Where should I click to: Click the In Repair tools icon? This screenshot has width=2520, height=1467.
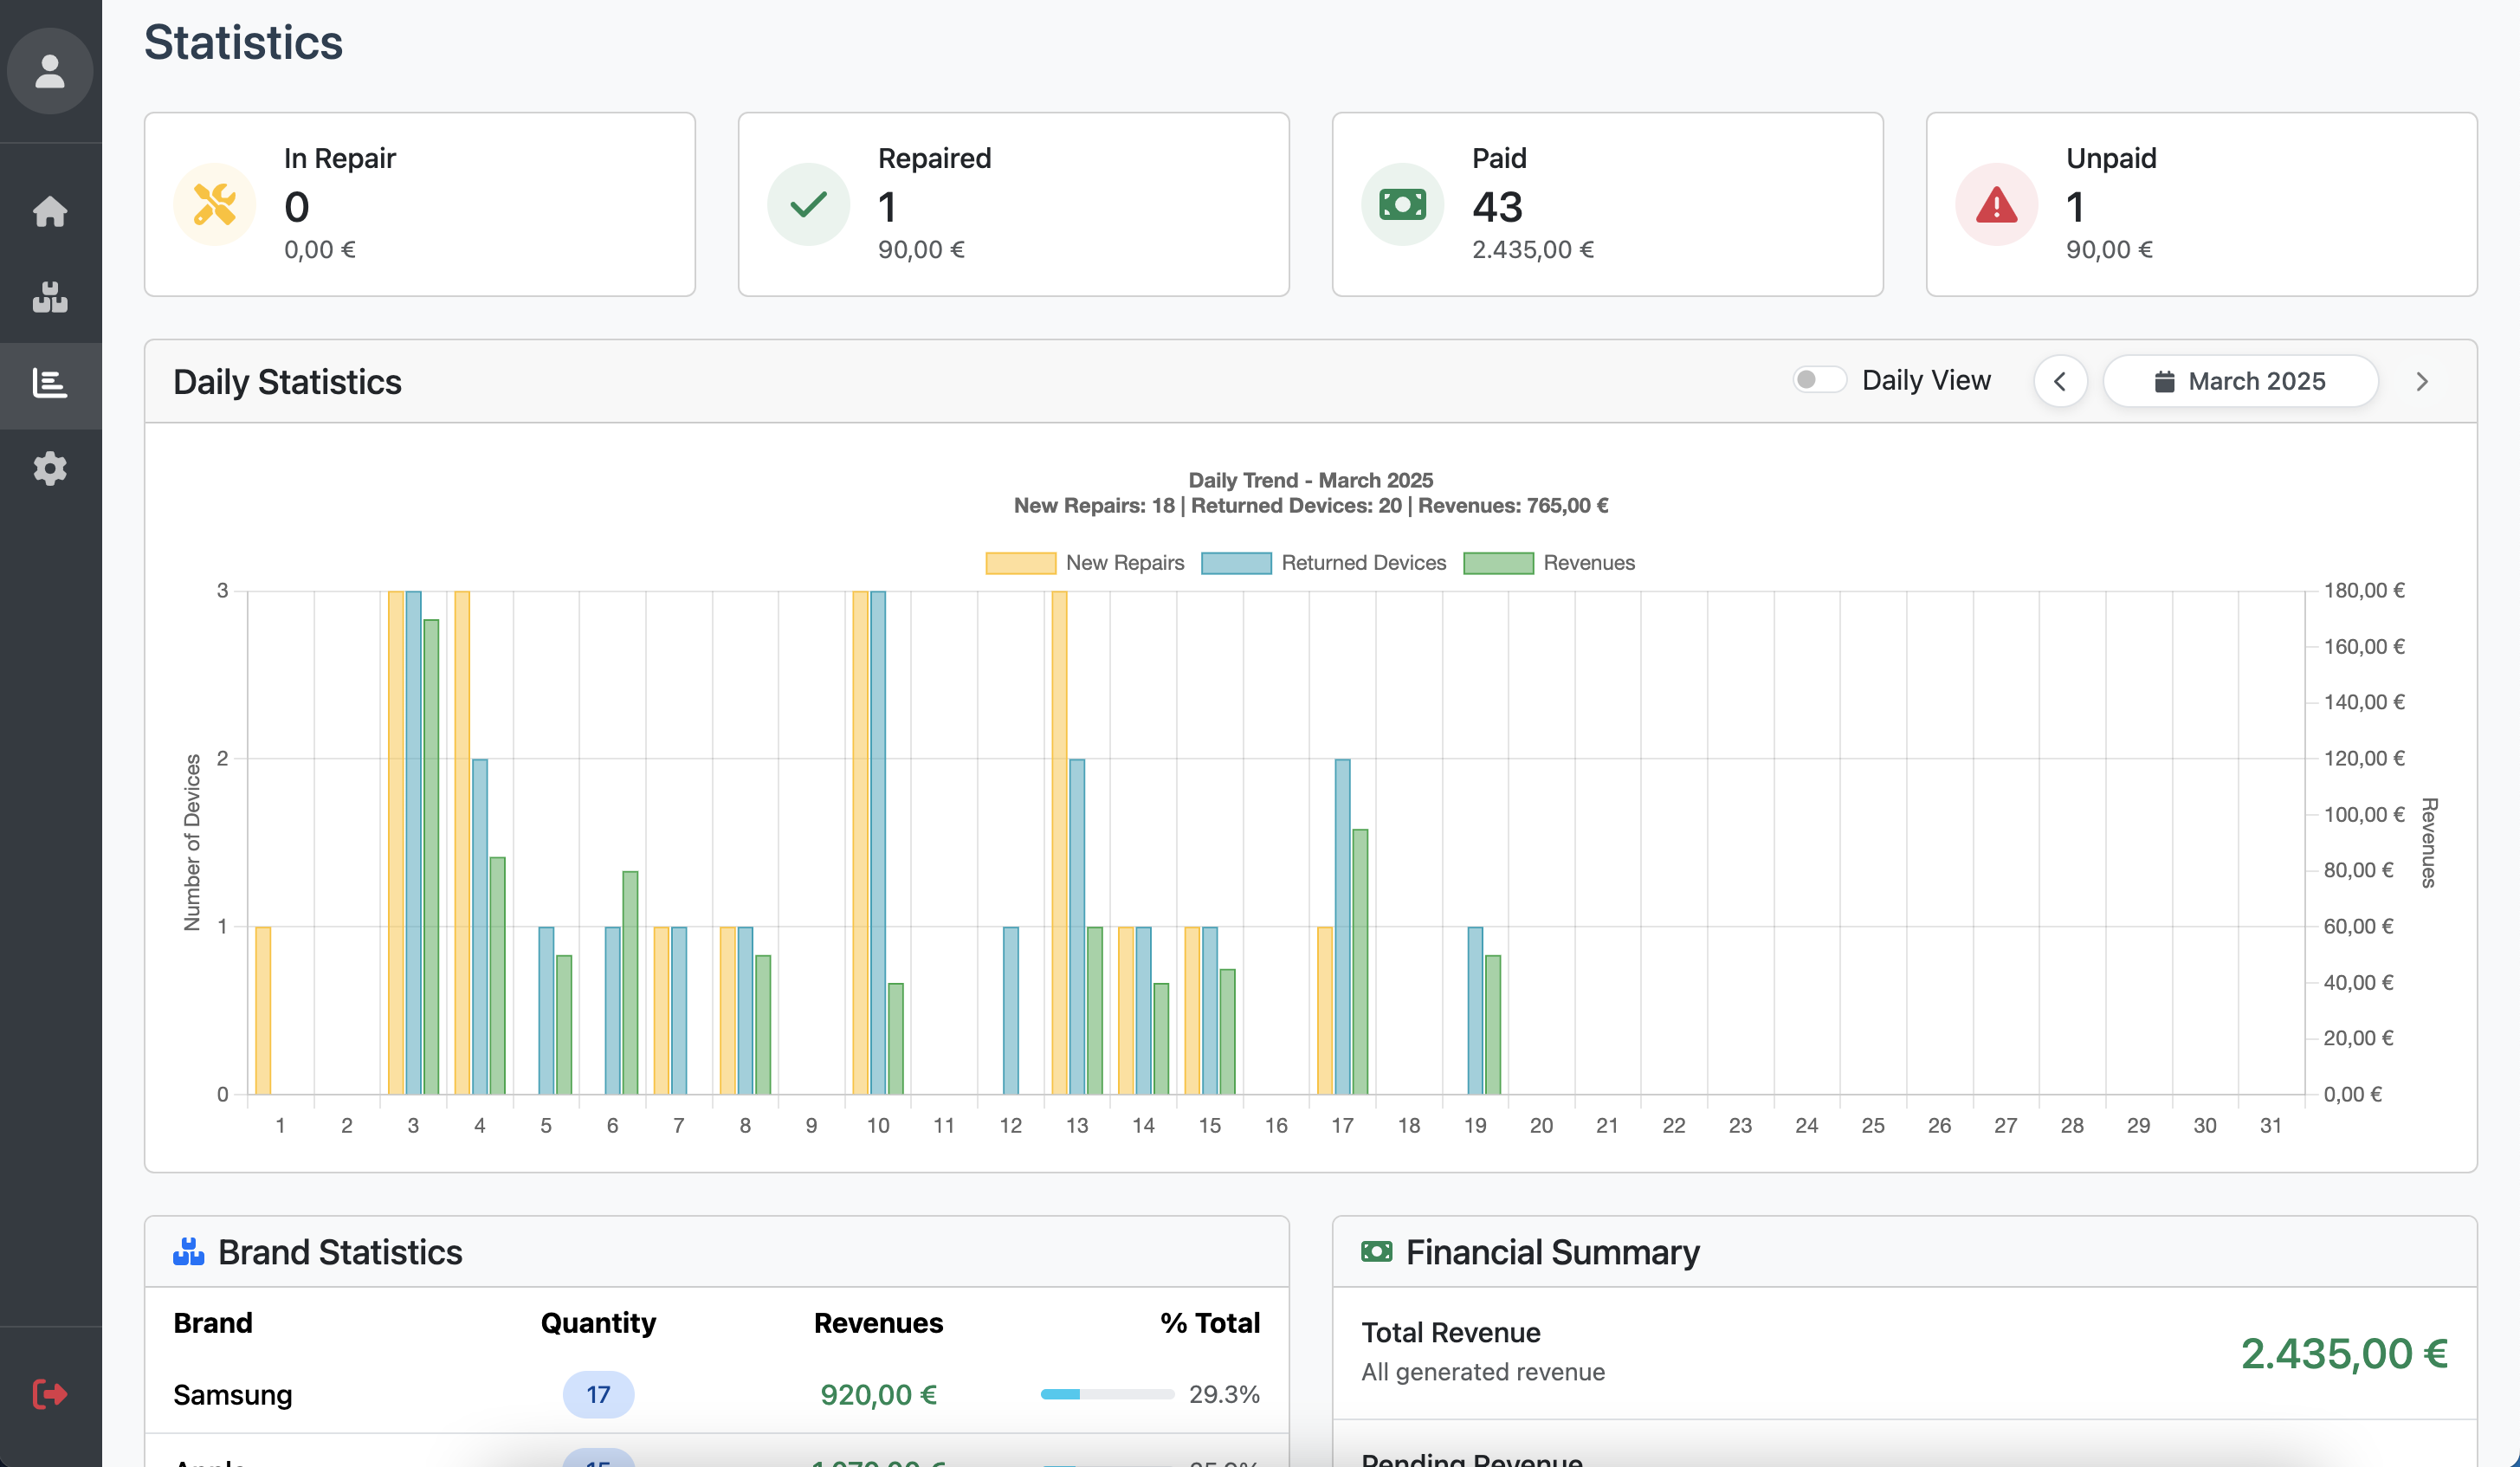(x=214, y=204)
